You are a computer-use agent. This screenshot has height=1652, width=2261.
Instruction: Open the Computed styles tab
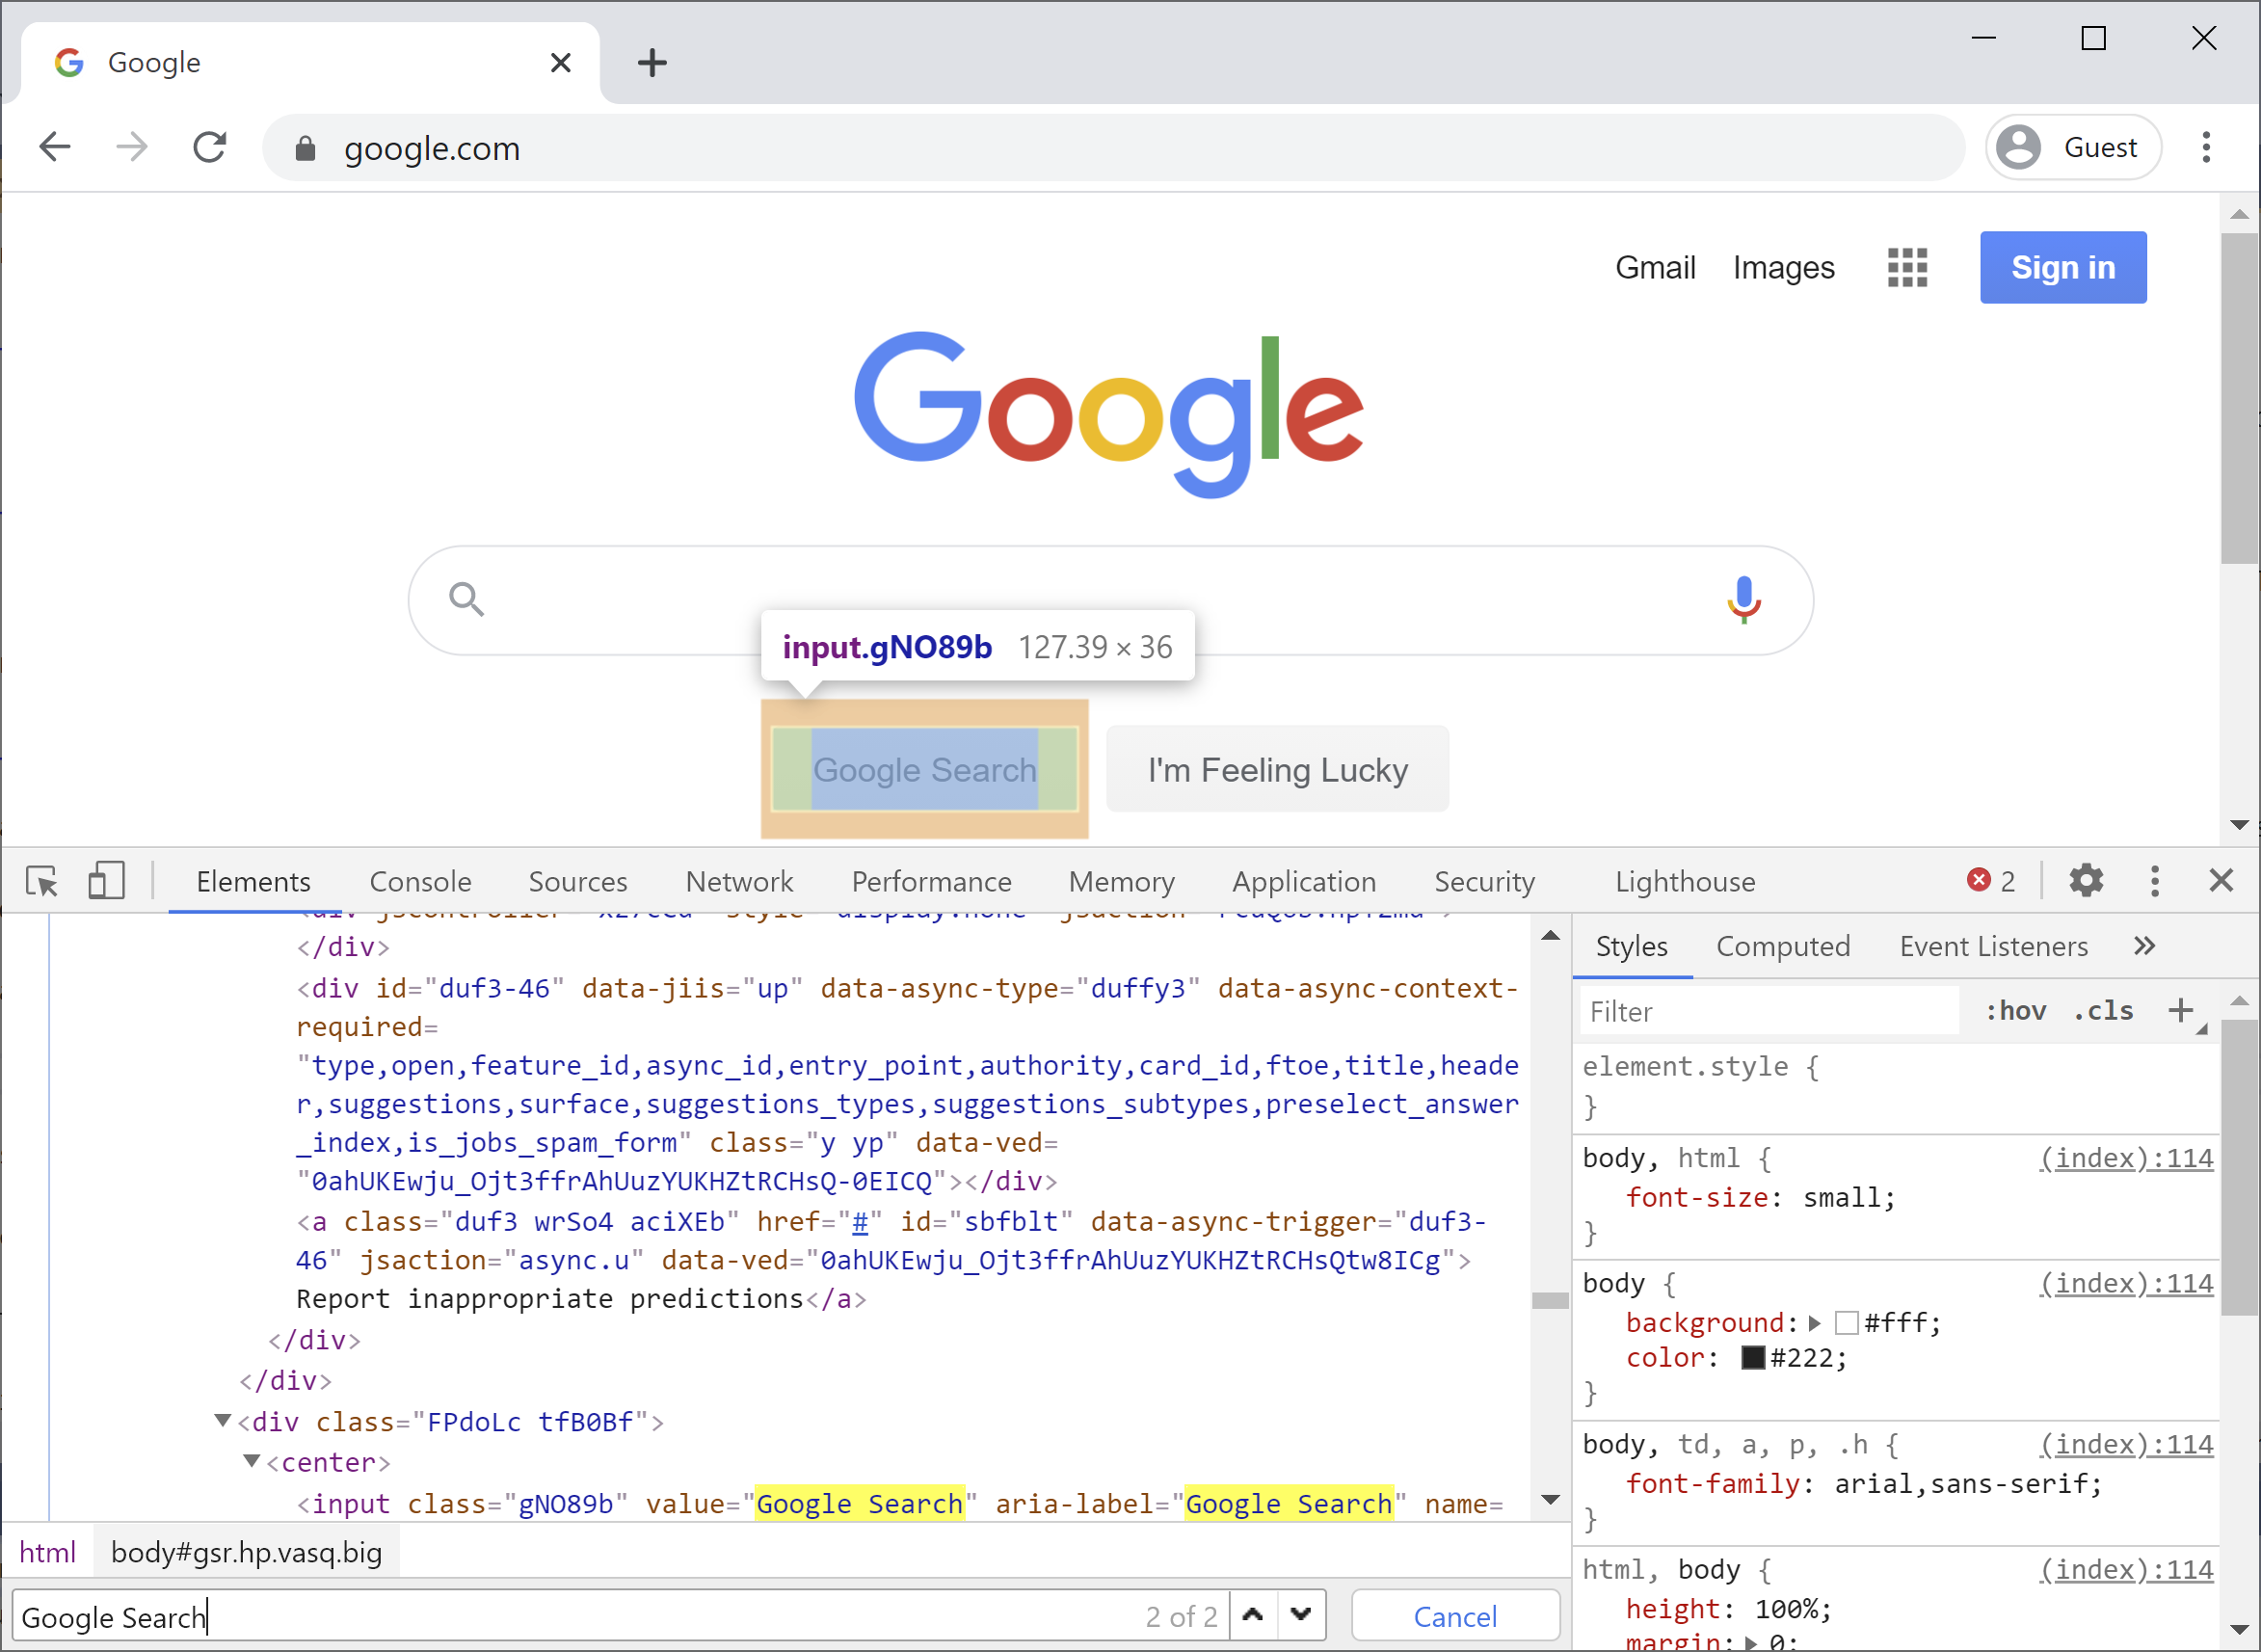1782,946
